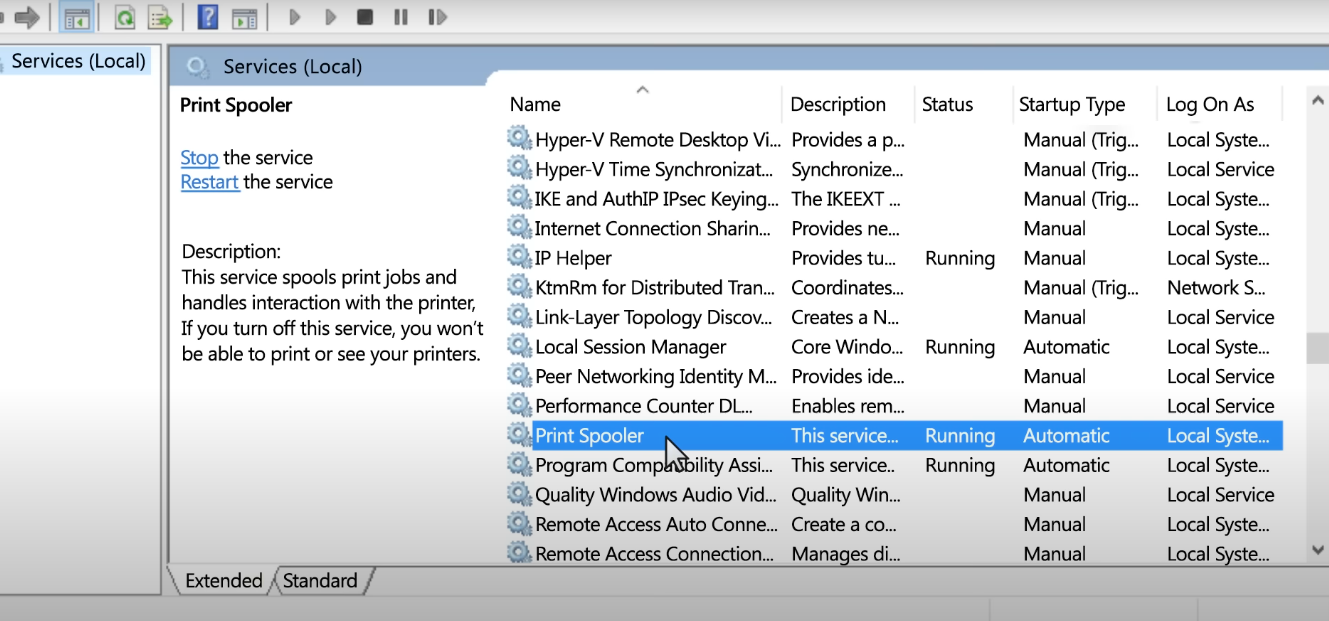Select the IP Helper service name
Viewport: 1329px width, 621px height.
pos(573,258)
